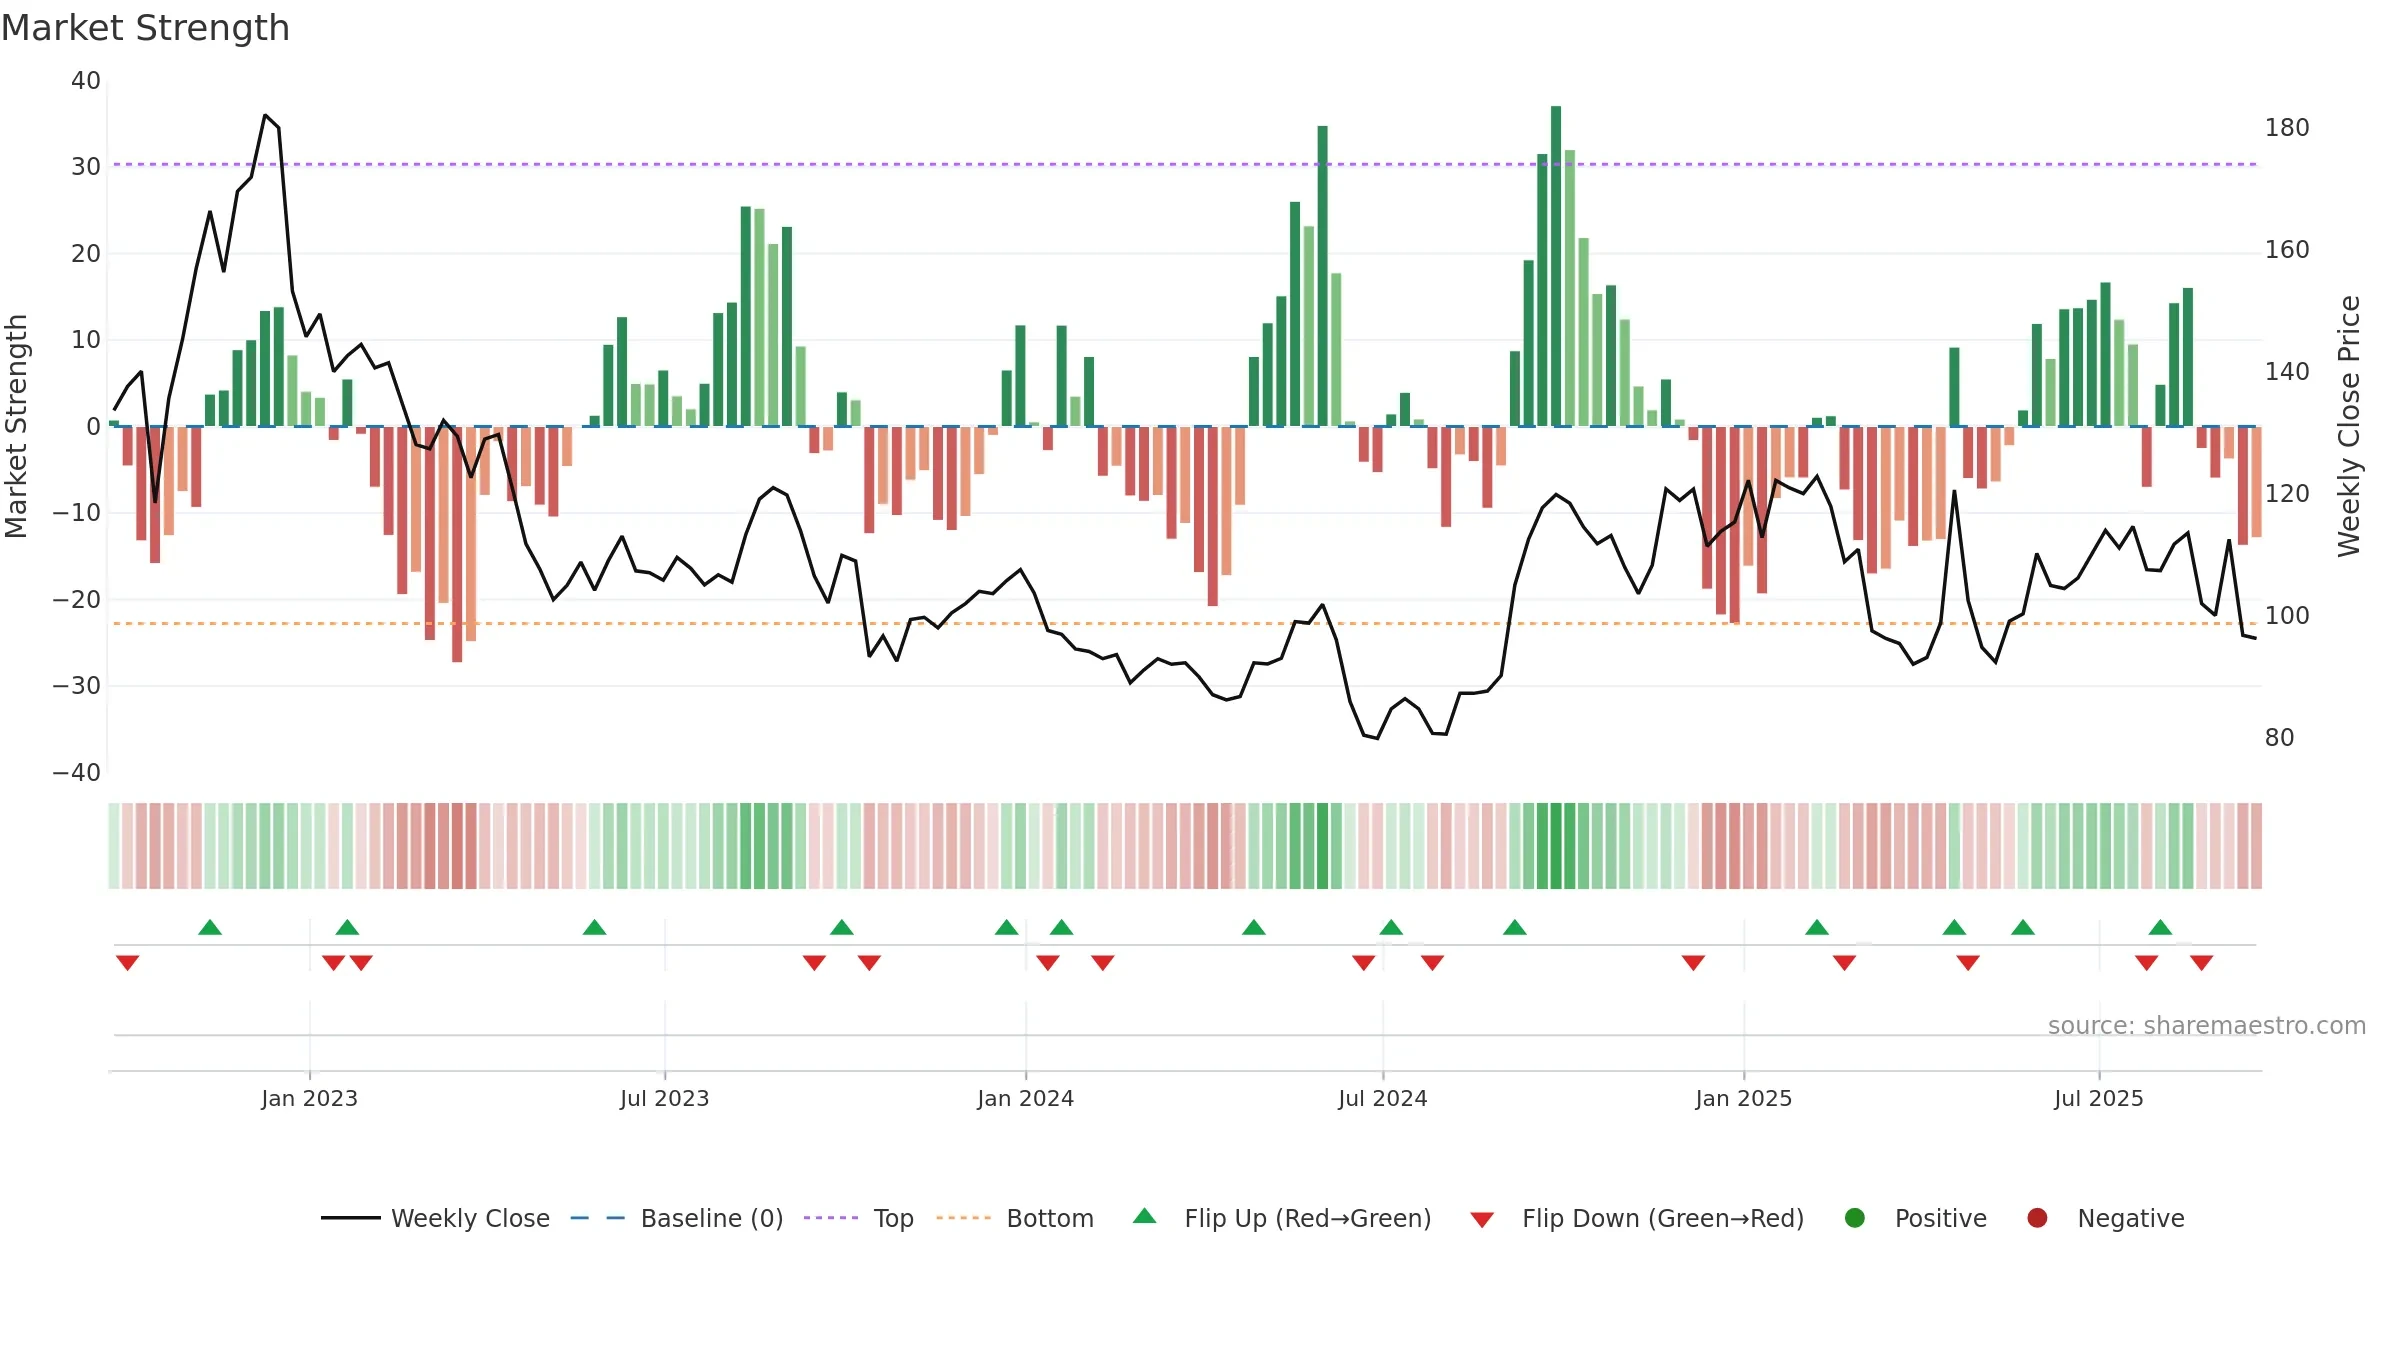2400x1350 pixels.
Task: Toggle the Negative legend label
Action: (x=2131, y=1218)
